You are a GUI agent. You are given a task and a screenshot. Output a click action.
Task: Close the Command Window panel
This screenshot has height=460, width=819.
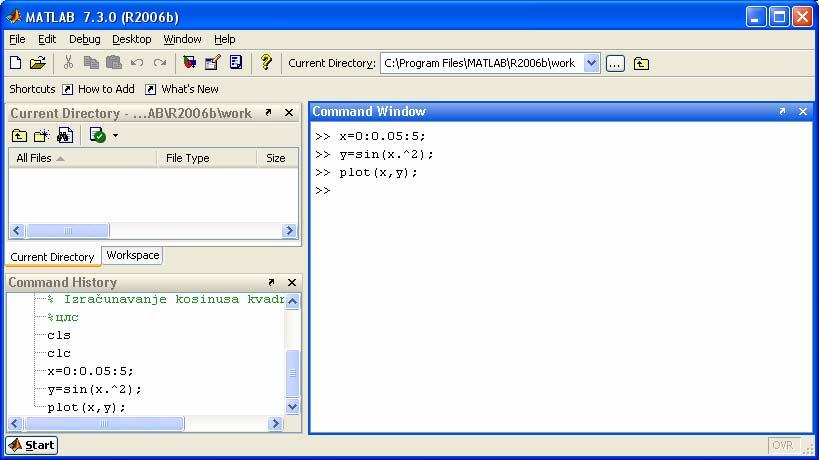coord(803,112)
